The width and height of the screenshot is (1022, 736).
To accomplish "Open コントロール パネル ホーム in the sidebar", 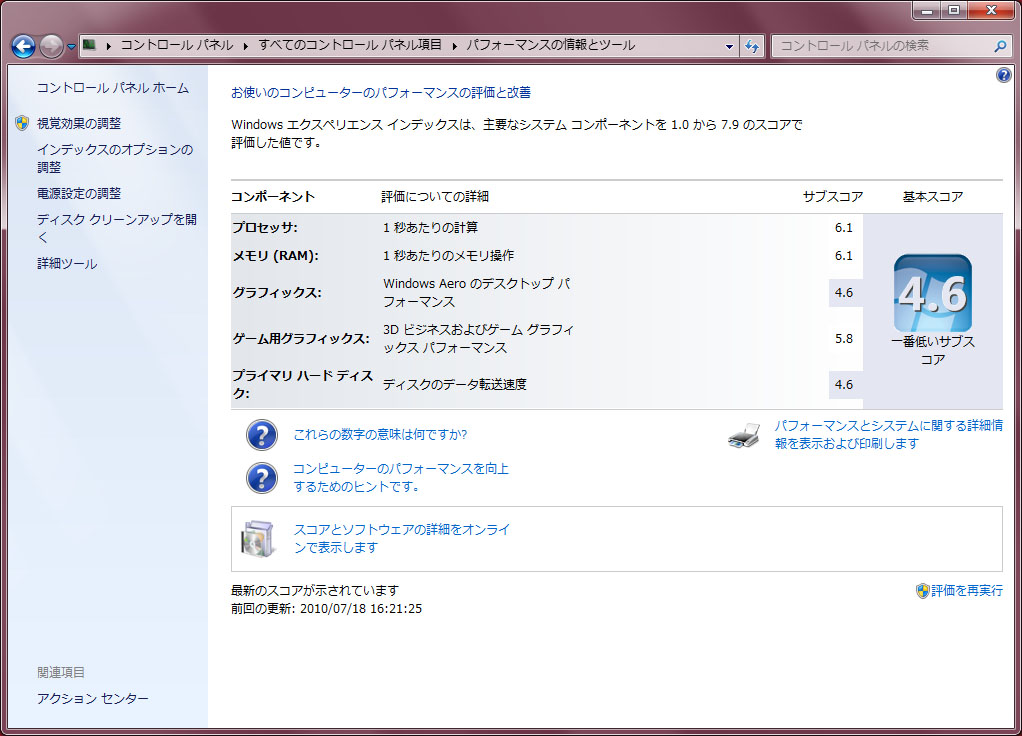I will (x=113, y=88).
